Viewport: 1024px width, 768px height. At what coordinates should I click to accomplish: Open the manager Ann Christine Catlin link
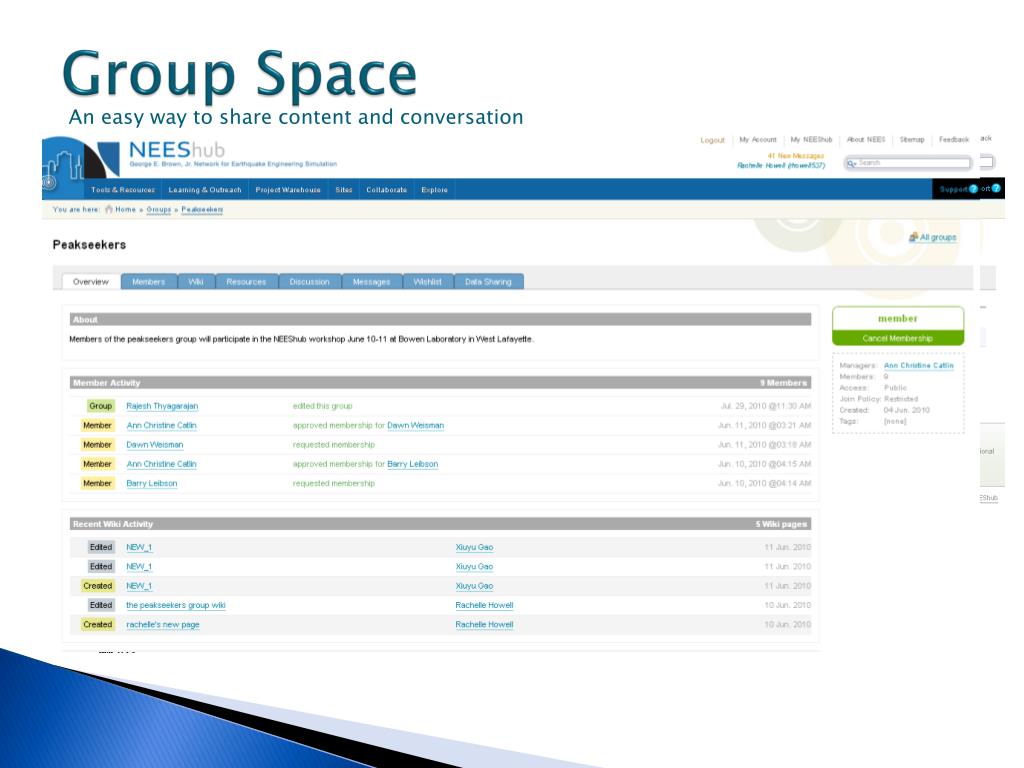tap(919, 366)
